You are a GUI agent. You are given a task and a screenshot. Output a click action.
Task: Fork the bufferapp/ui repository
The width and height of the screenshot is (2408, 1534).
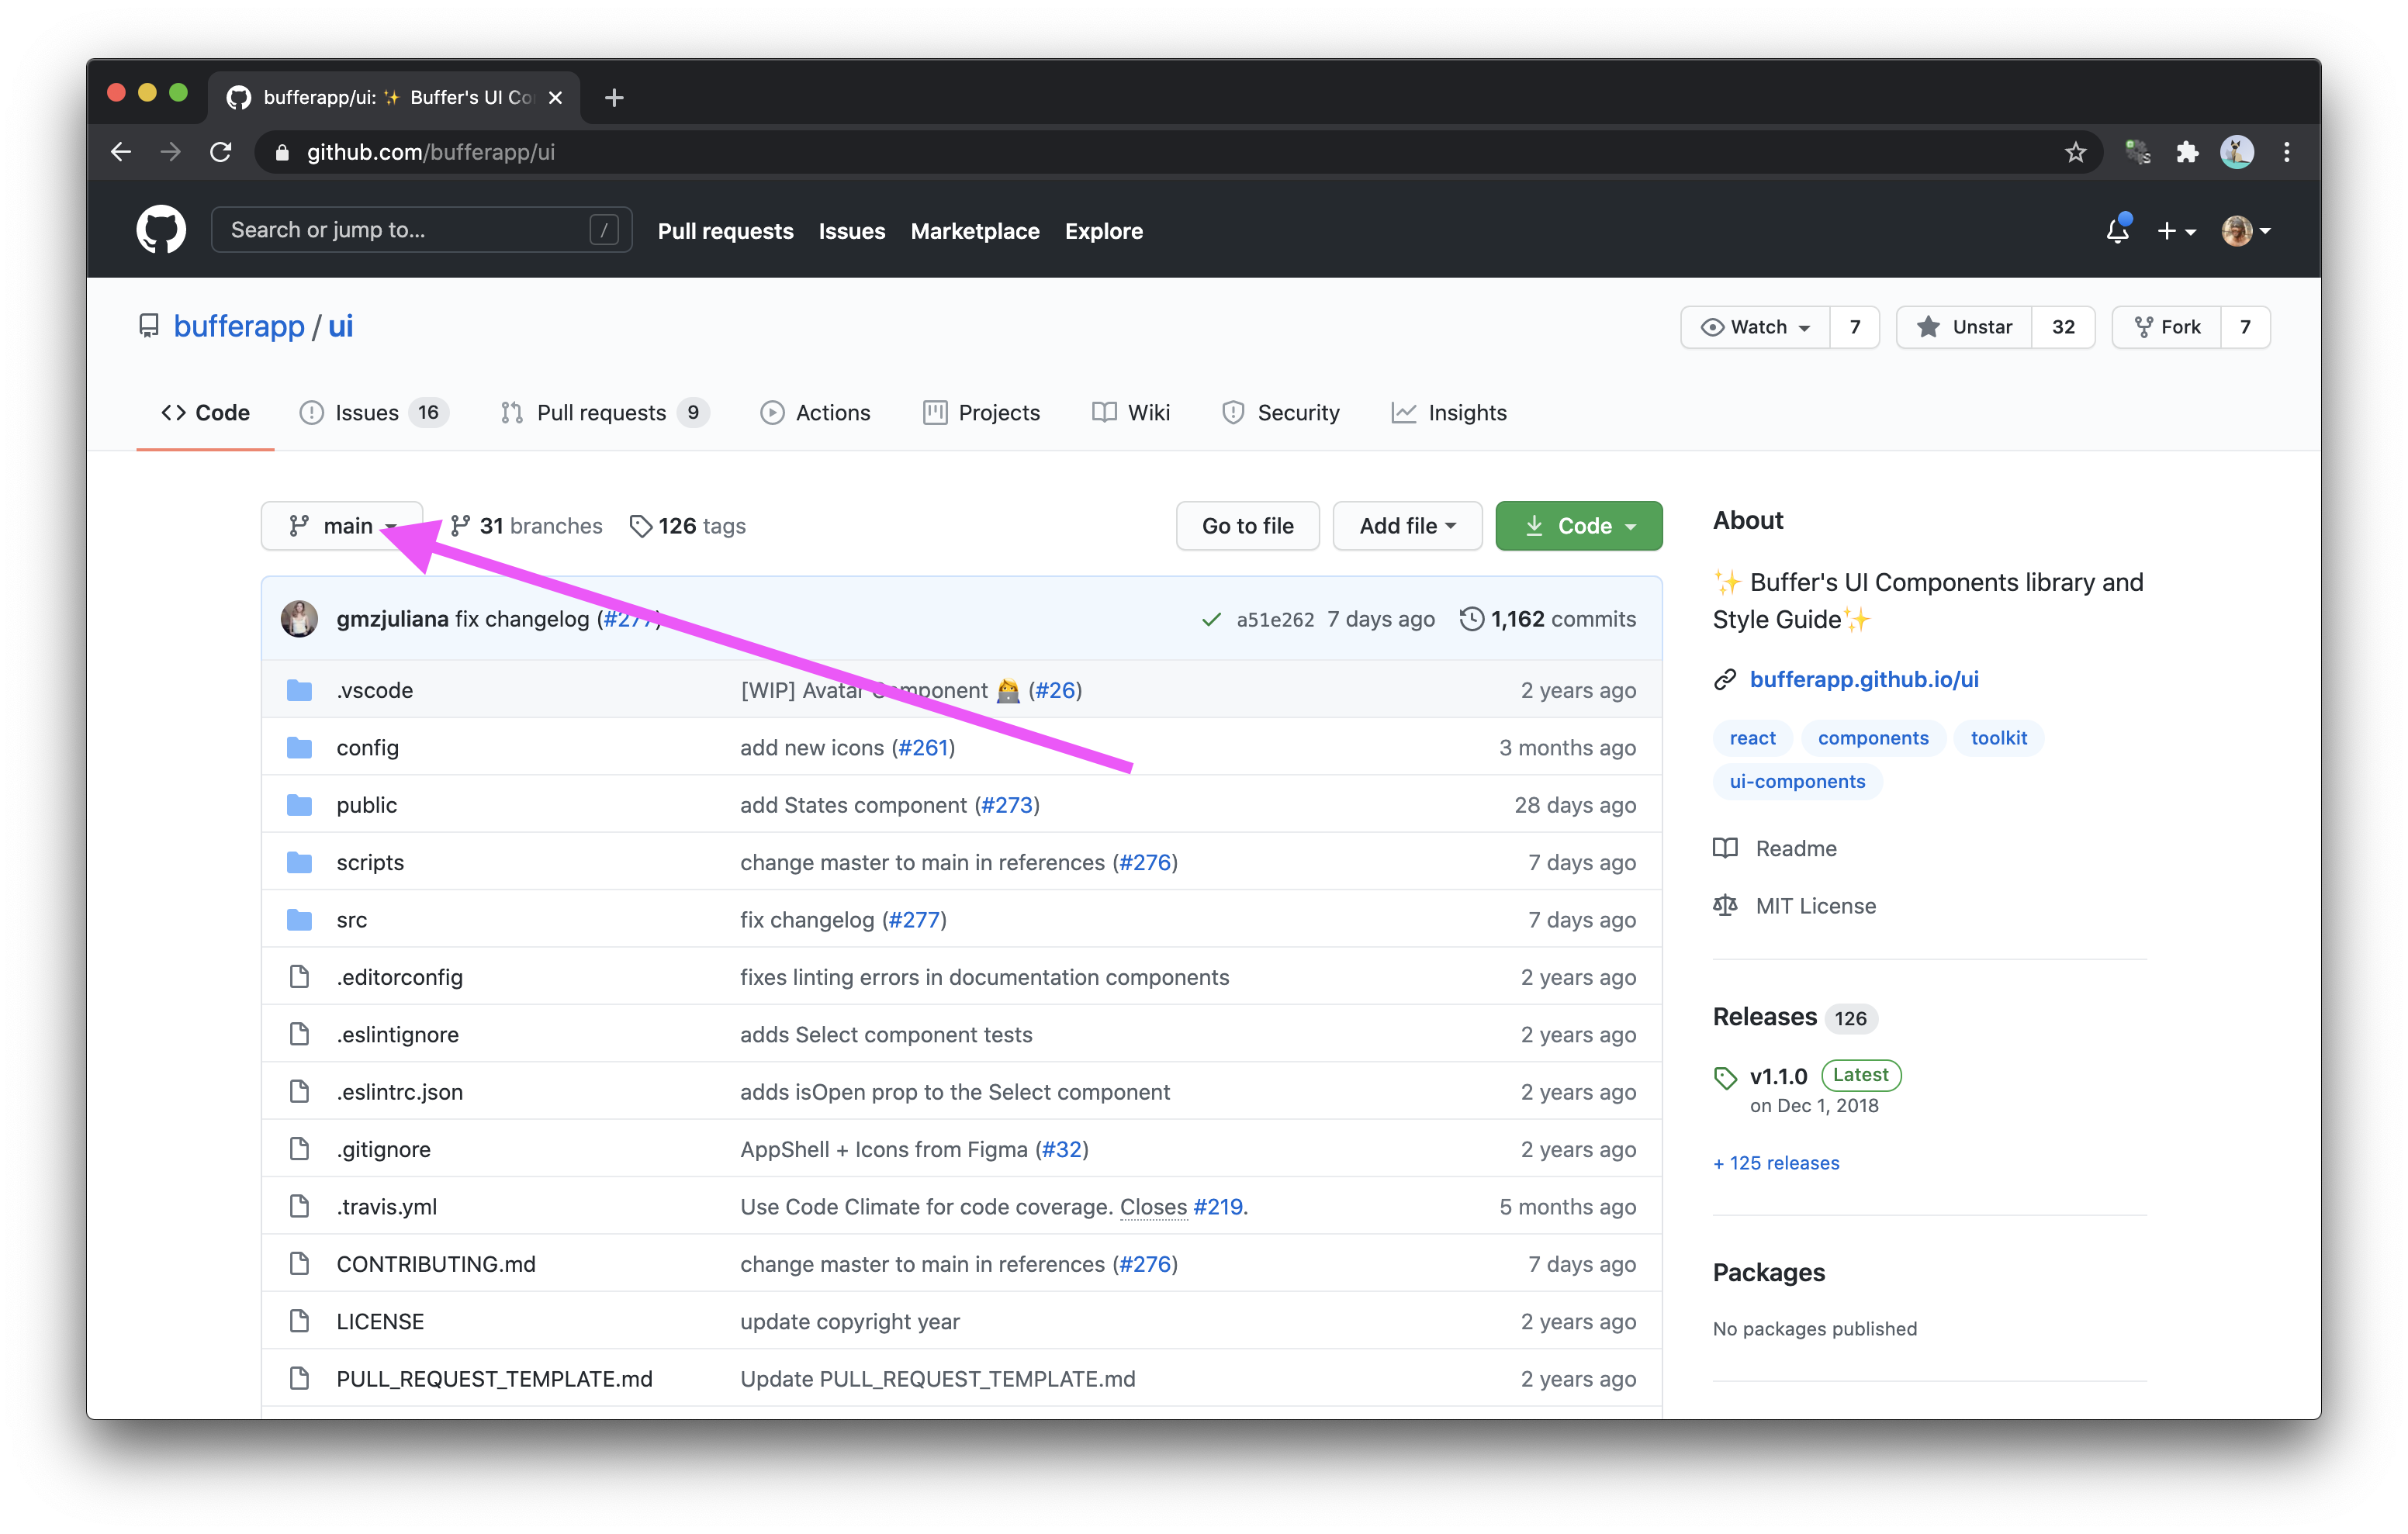tap(2169, 327)
